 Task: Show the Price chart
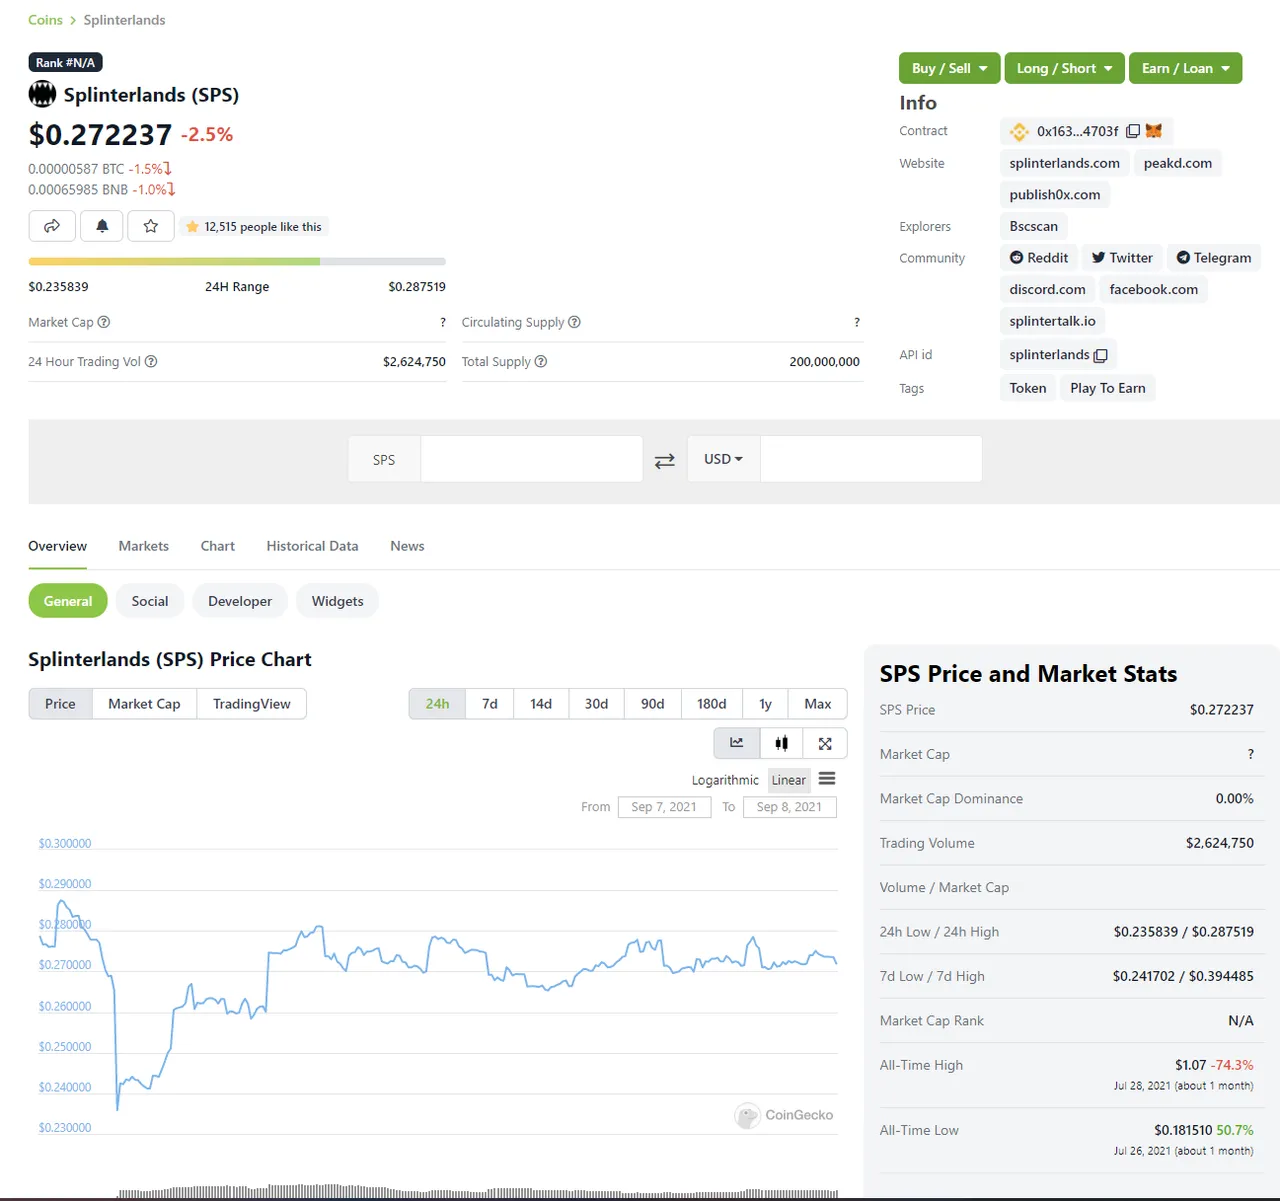click(60, 704)
